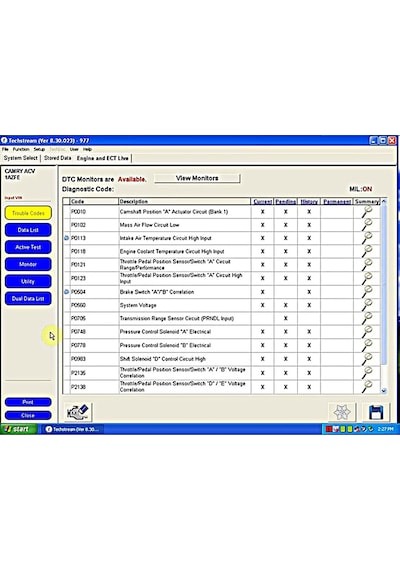Open the Data List panel

[28, 230]
